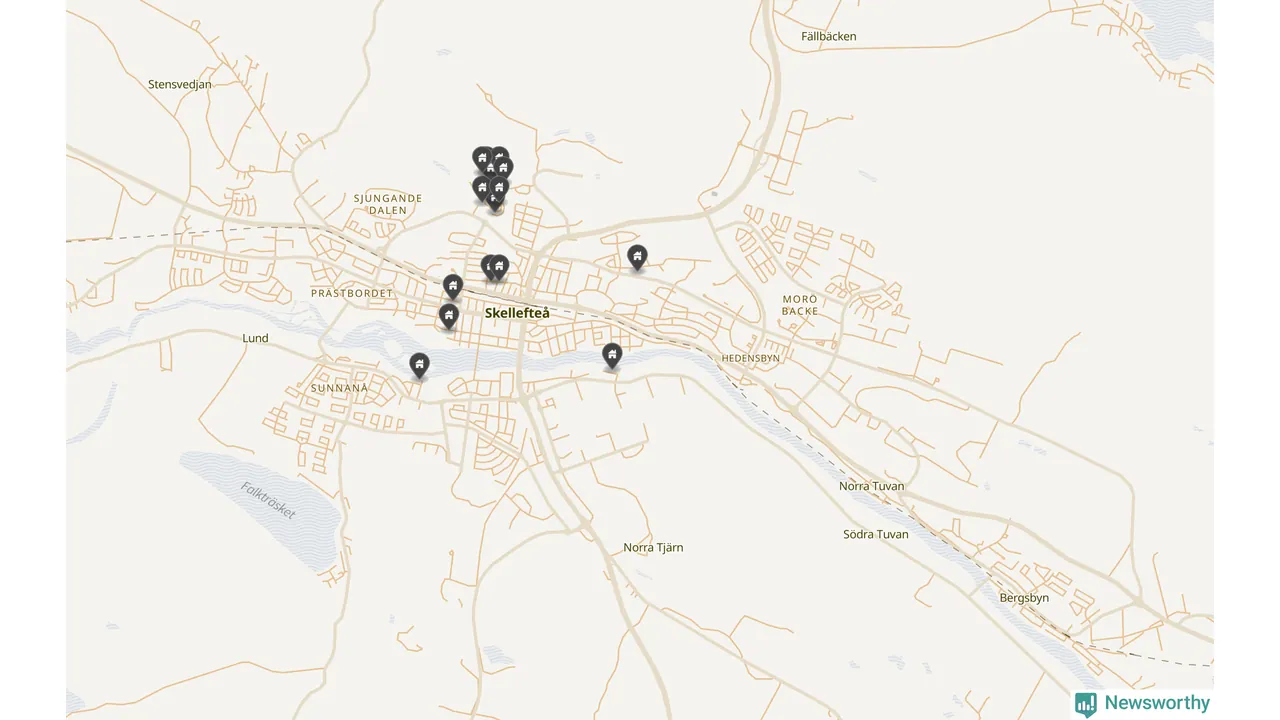Click the paired house pins directly above Skellefteå
The image size is (1280, 720).
click(495, 267)
